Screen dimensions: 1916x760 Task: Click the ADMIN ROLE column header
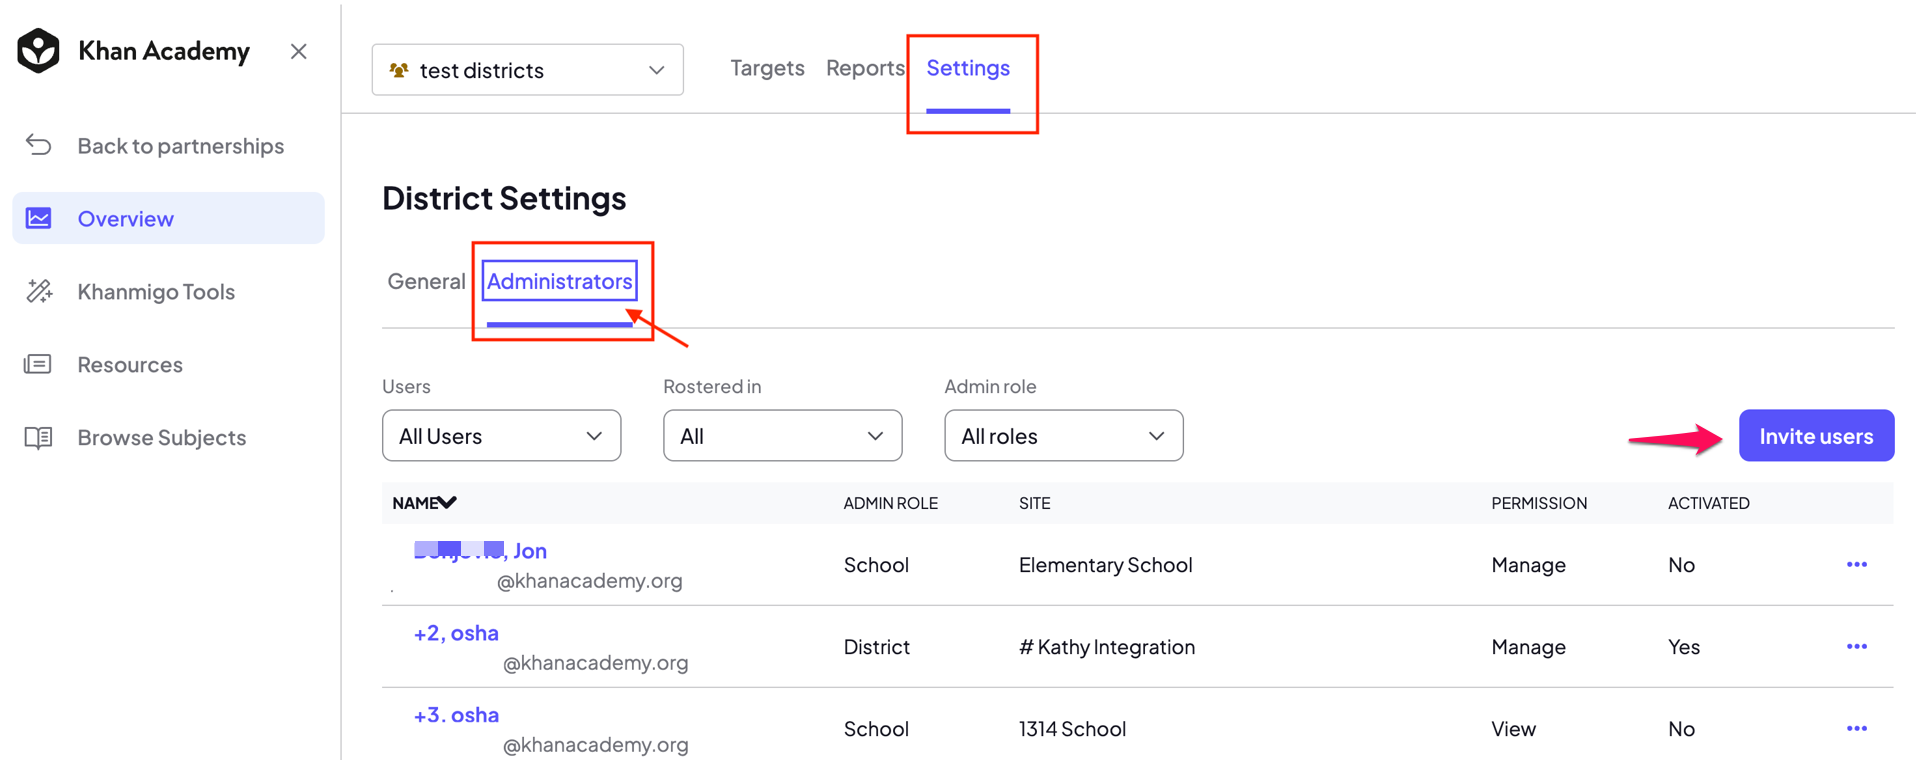(x=890, y=503)
